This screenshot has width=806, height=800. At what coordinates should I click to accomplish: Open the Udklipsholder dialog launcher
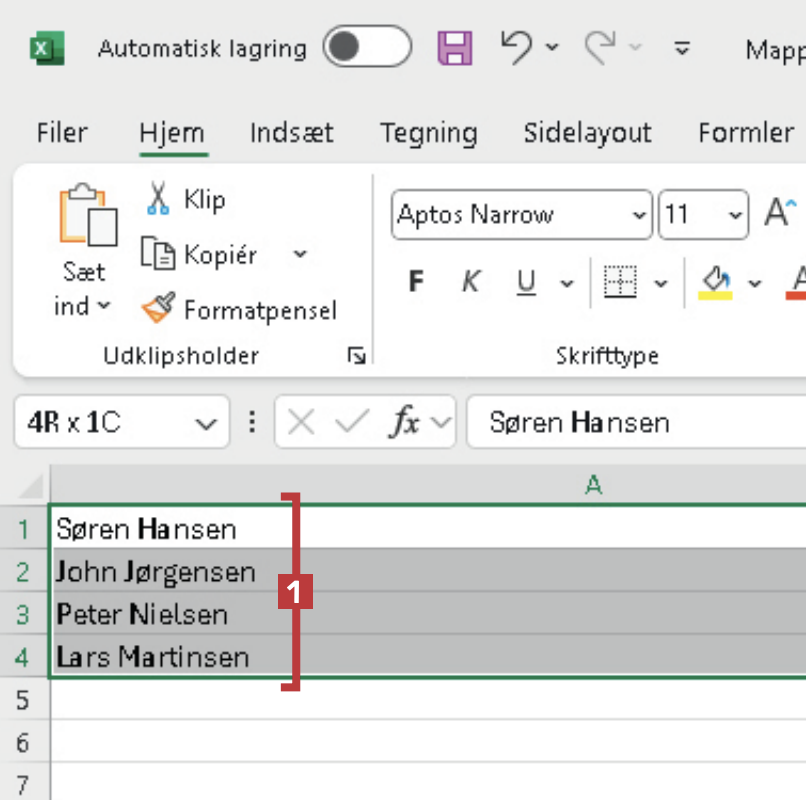tap(356, 356)
